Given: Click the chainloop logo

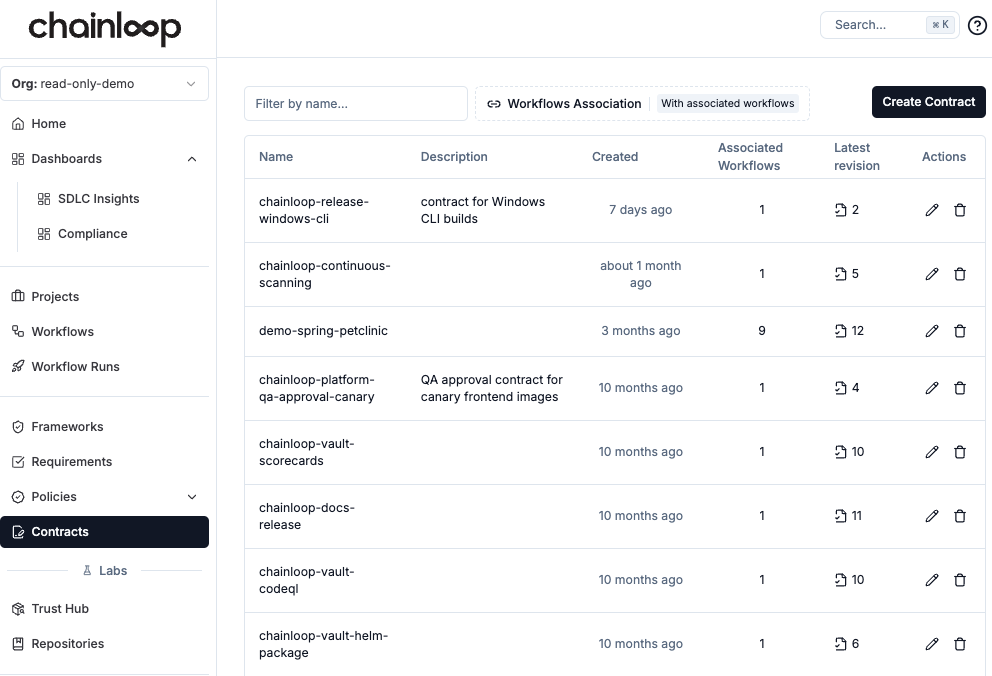Looking at the screenshot, I should [x=104, y=28].
